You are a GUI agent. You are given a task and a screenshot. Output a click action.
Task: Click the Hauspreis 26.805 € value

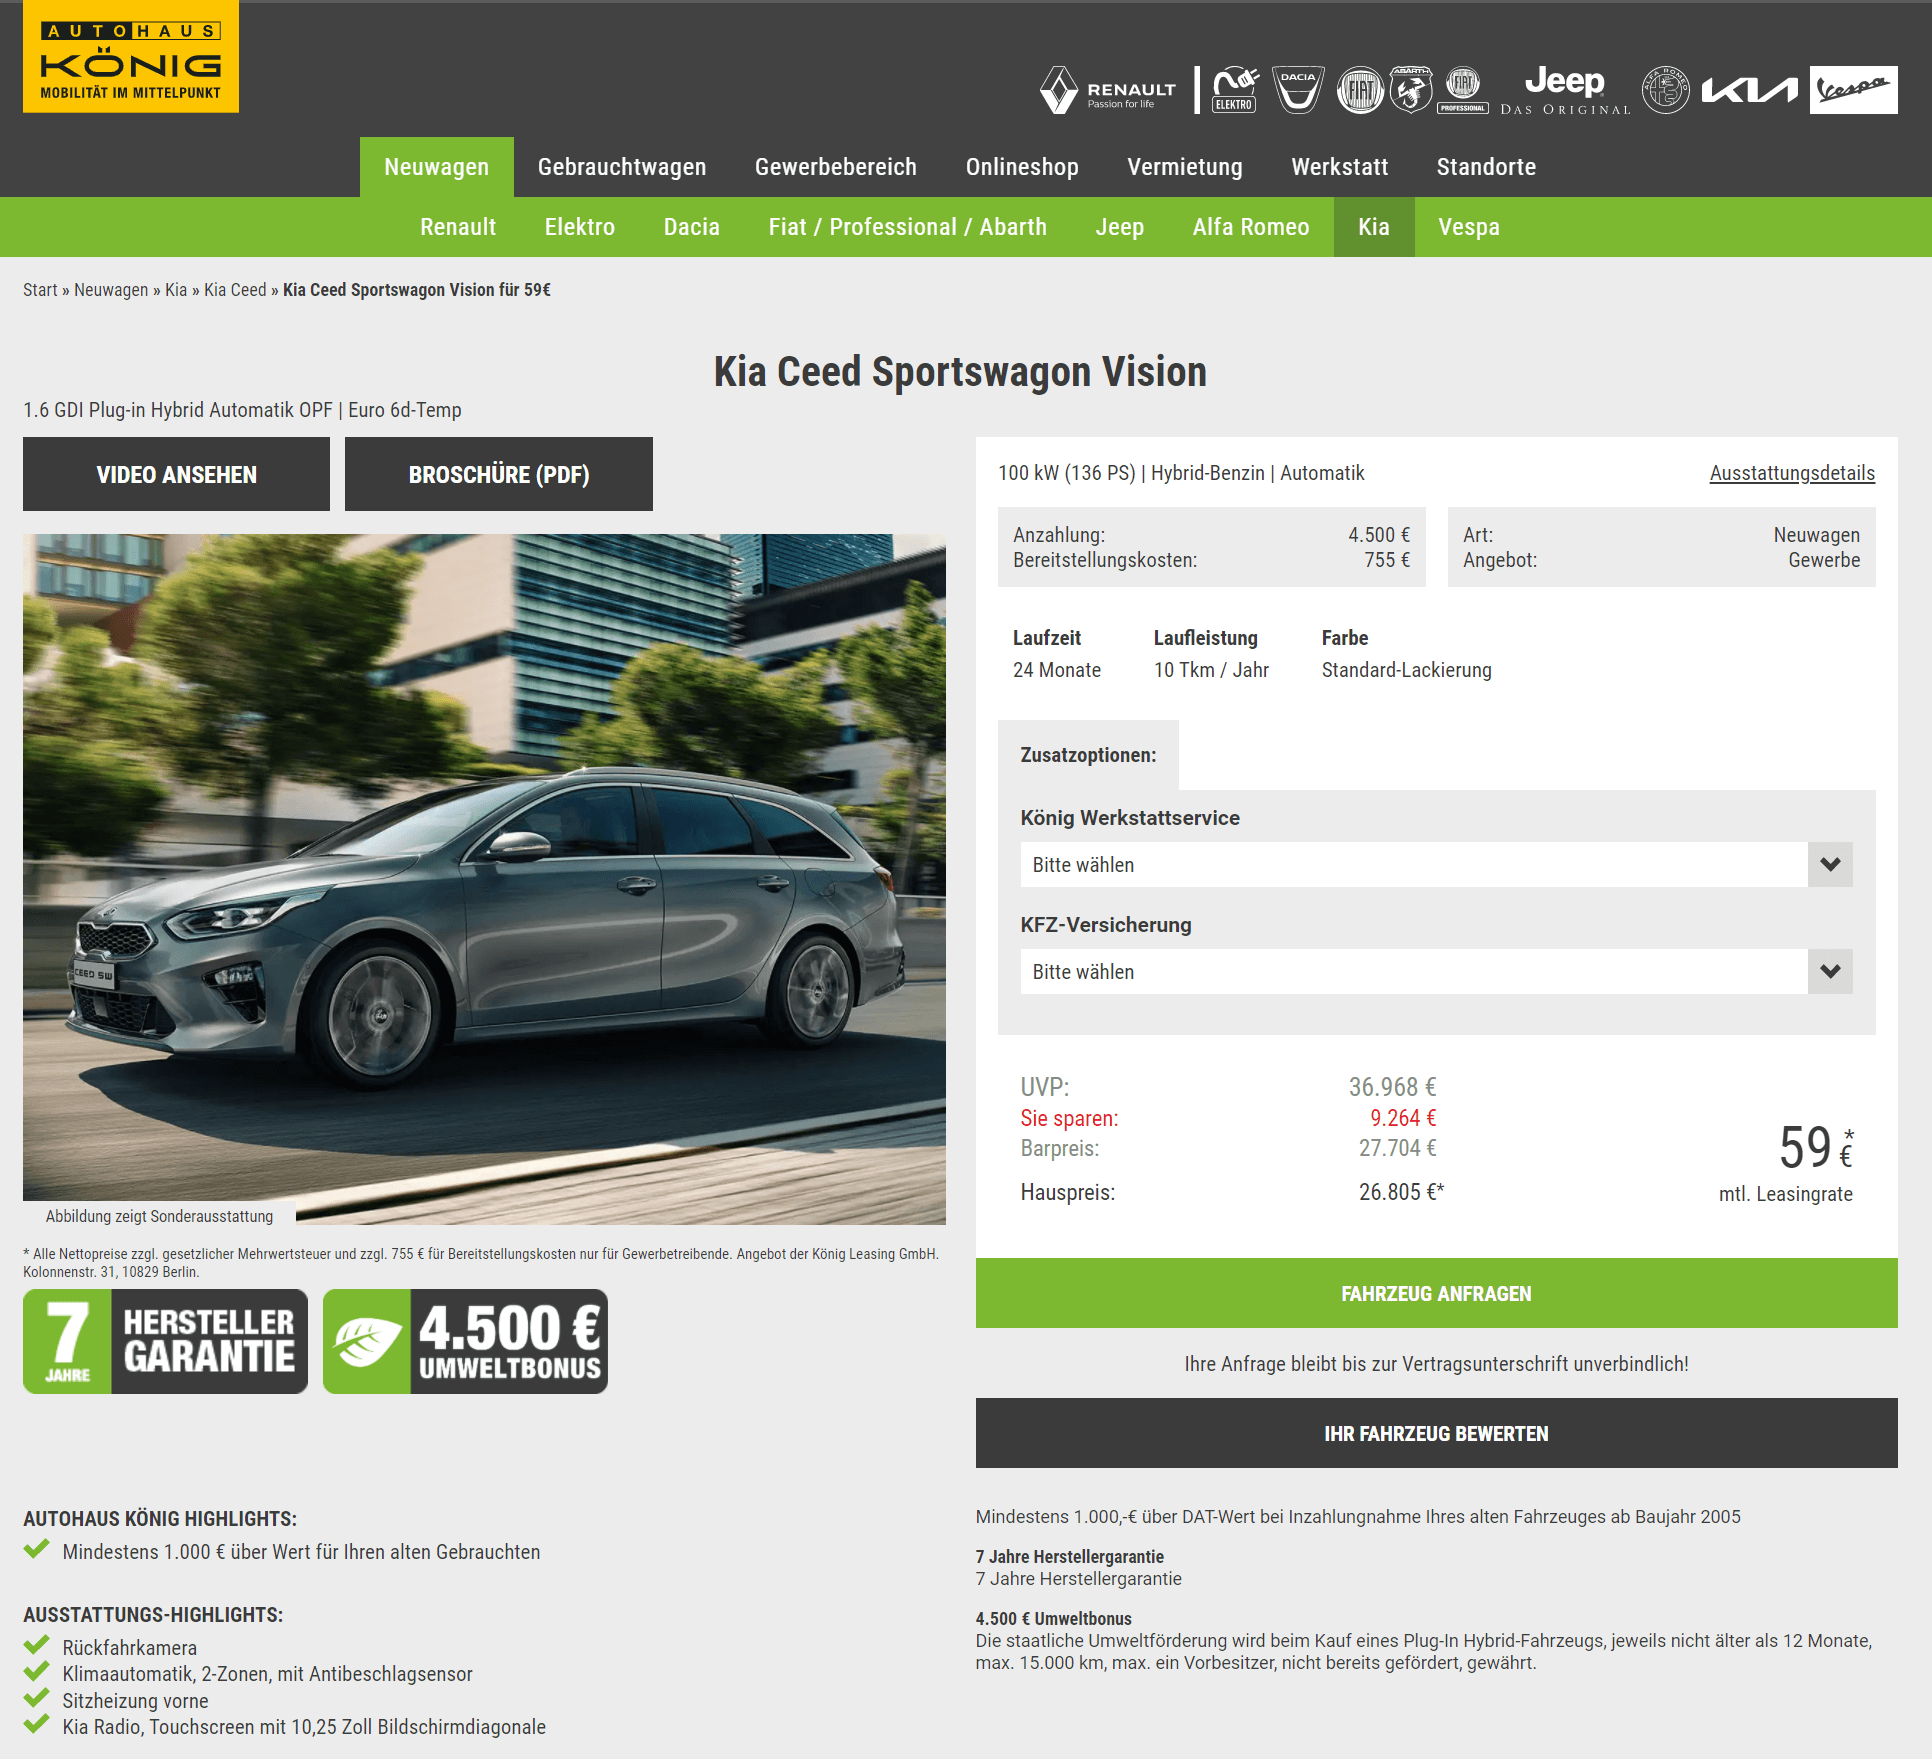1401,1192
